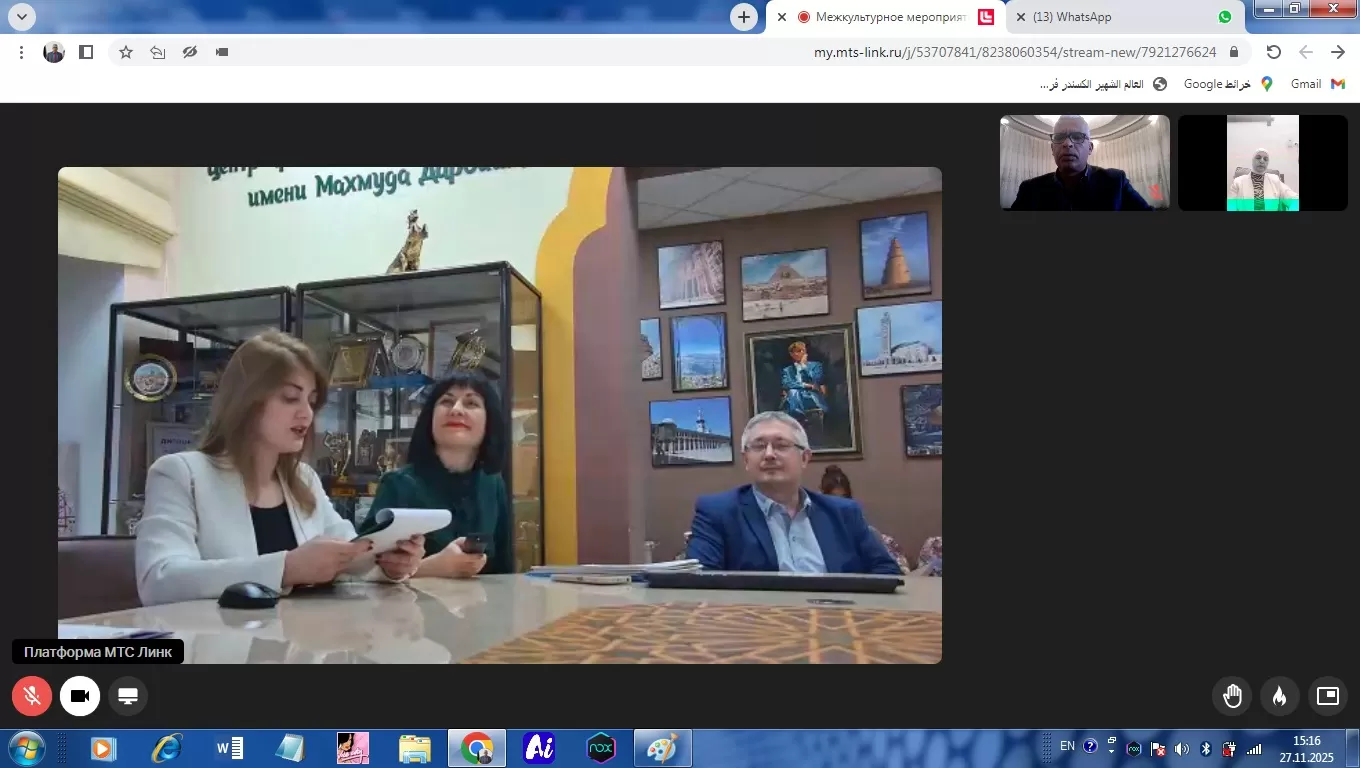This screenshot has height=768, width=1360.
Task: Raise hand in the webinar
Action: pyautogui.click(x=1232, y=696)
